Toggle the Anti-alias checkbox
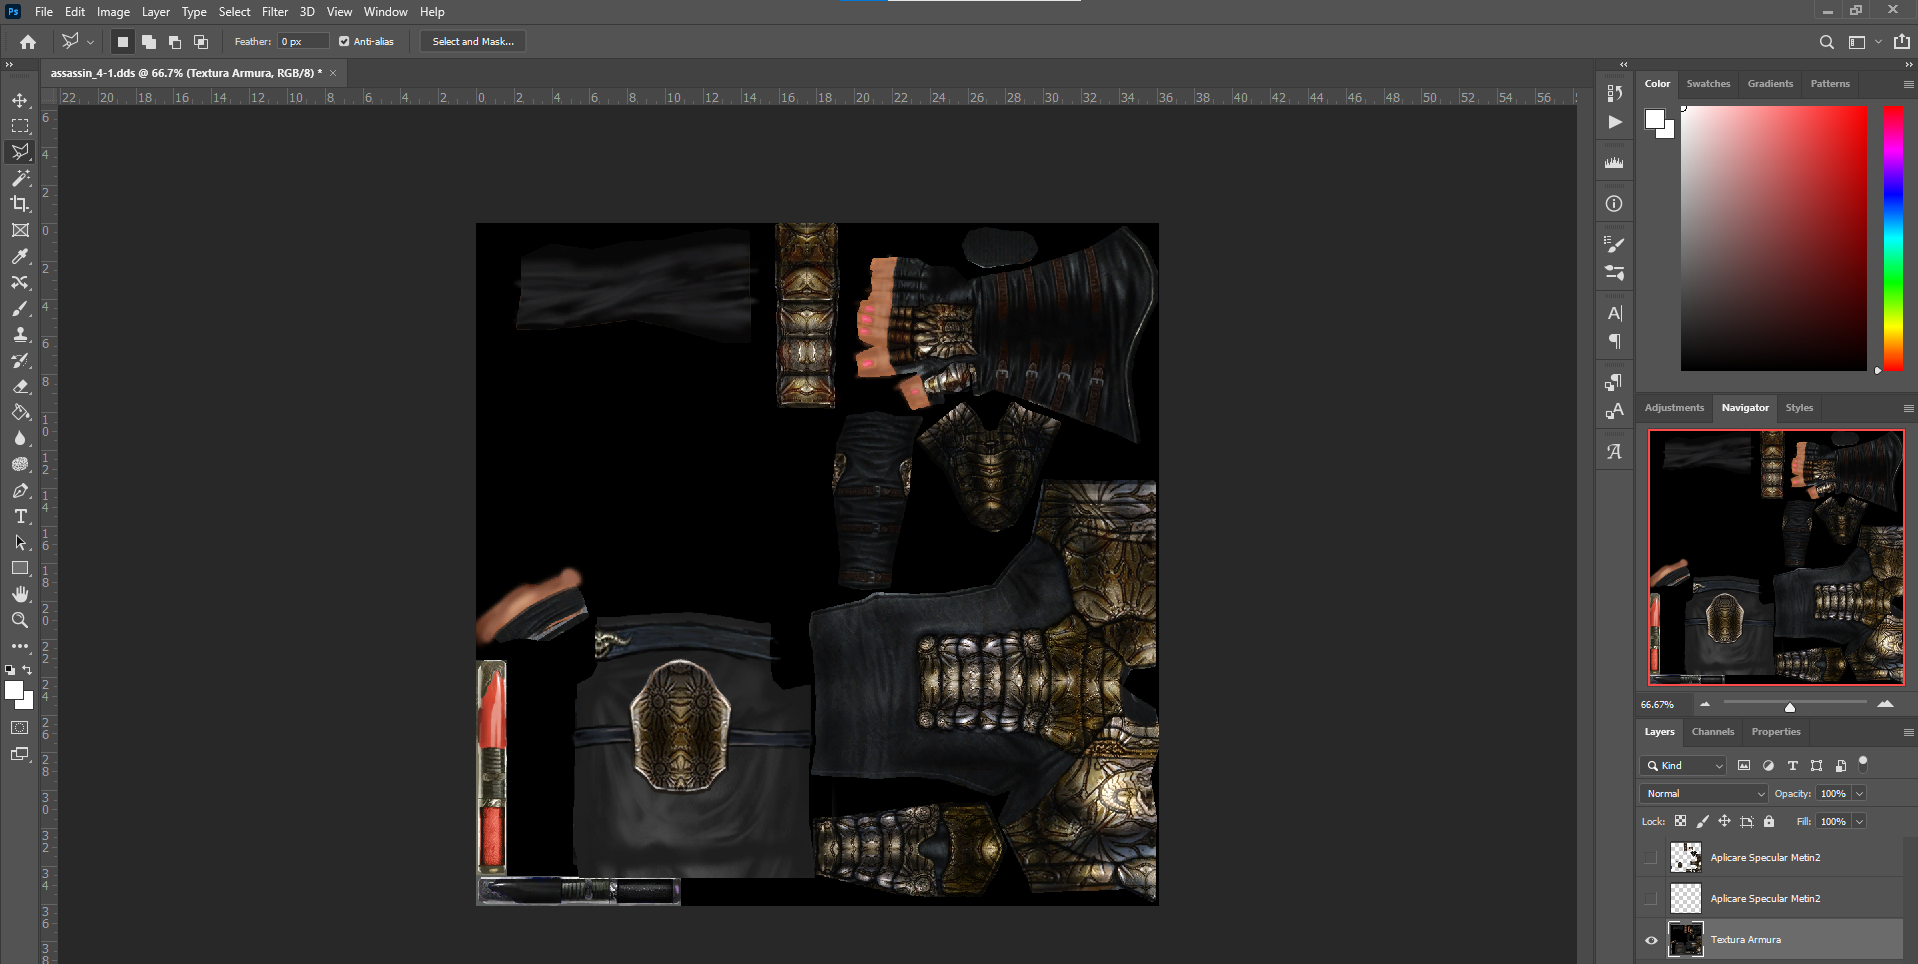 [x=344, y=42]
